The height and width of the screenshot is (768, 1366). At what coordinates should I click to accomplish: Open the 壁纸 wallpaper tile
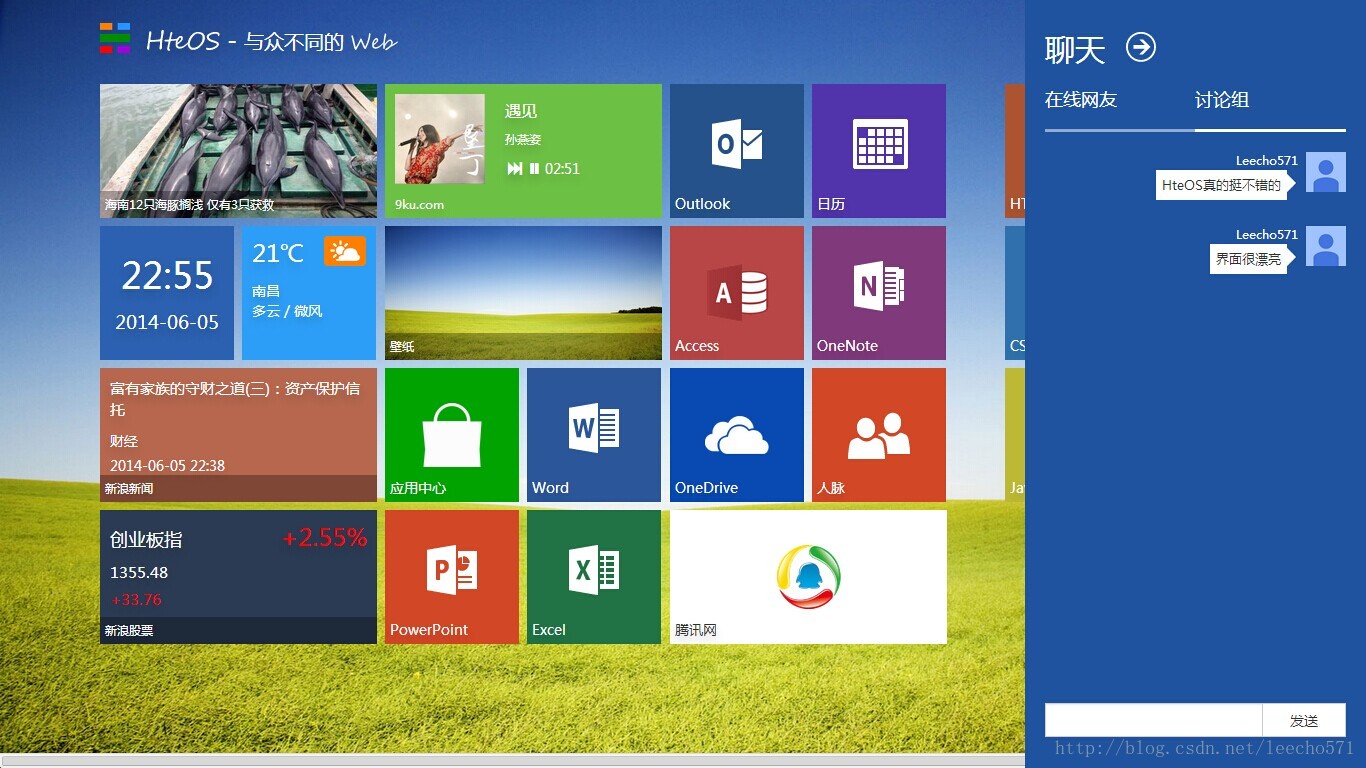[523, 293]
